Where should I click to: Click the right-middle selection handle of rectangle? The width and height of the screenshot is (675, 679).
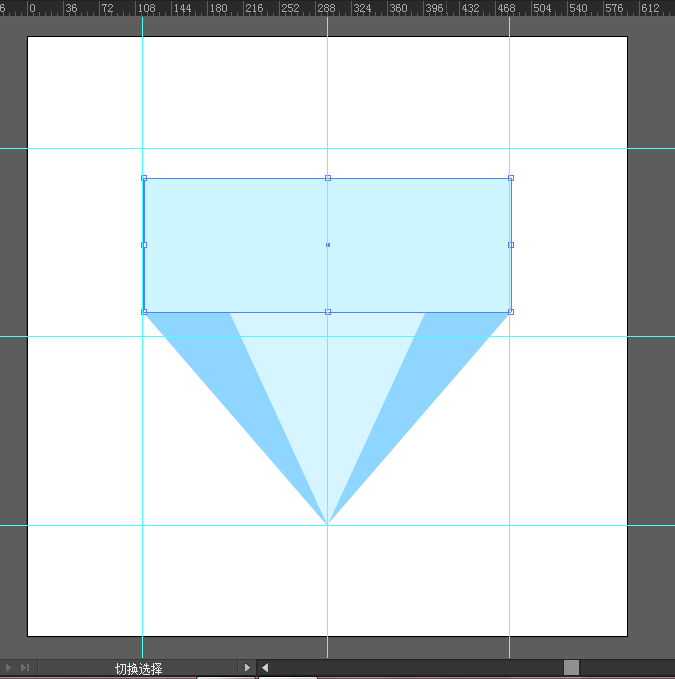click(511, 245)
